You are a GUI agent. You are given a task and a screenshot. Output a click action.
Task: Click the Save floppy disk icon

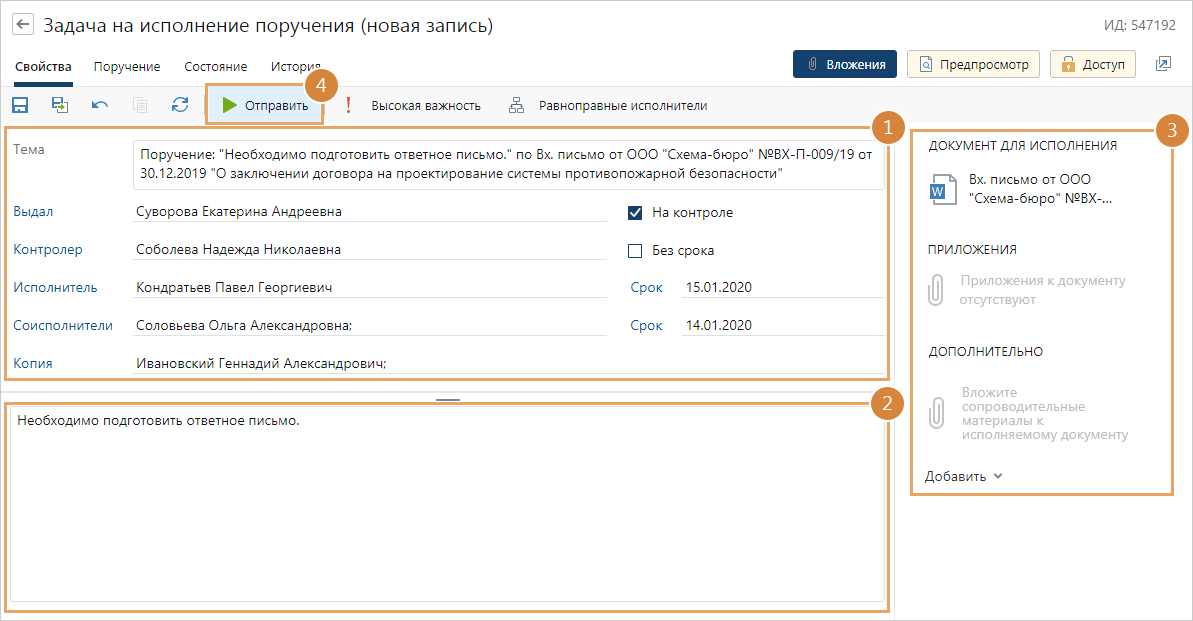(20, 105)
